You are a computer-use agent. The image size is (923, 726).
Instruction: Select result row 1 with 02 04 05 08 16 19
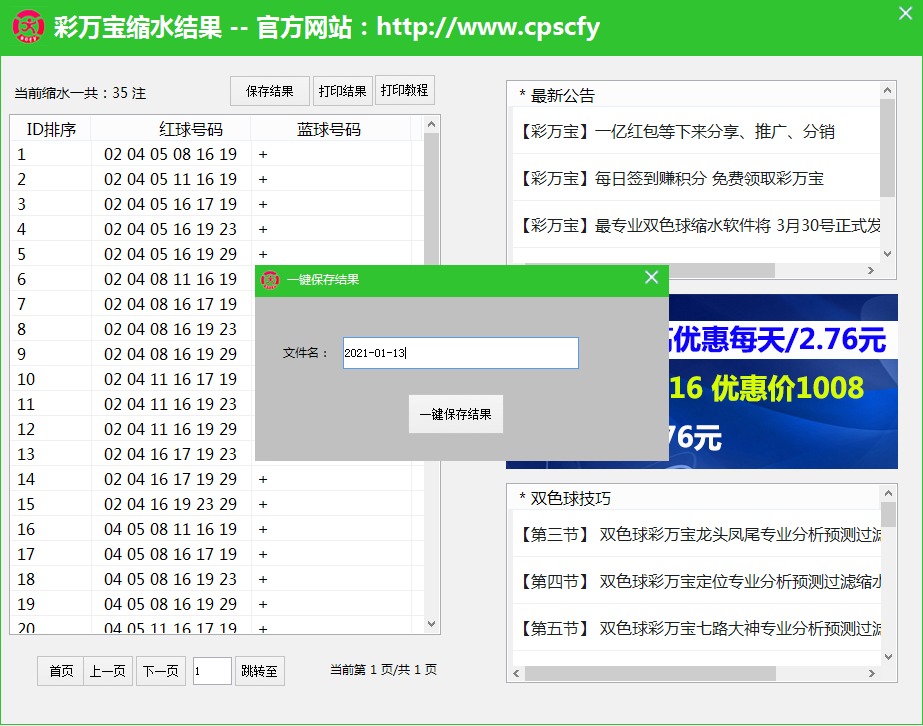[x=170, y=155]
